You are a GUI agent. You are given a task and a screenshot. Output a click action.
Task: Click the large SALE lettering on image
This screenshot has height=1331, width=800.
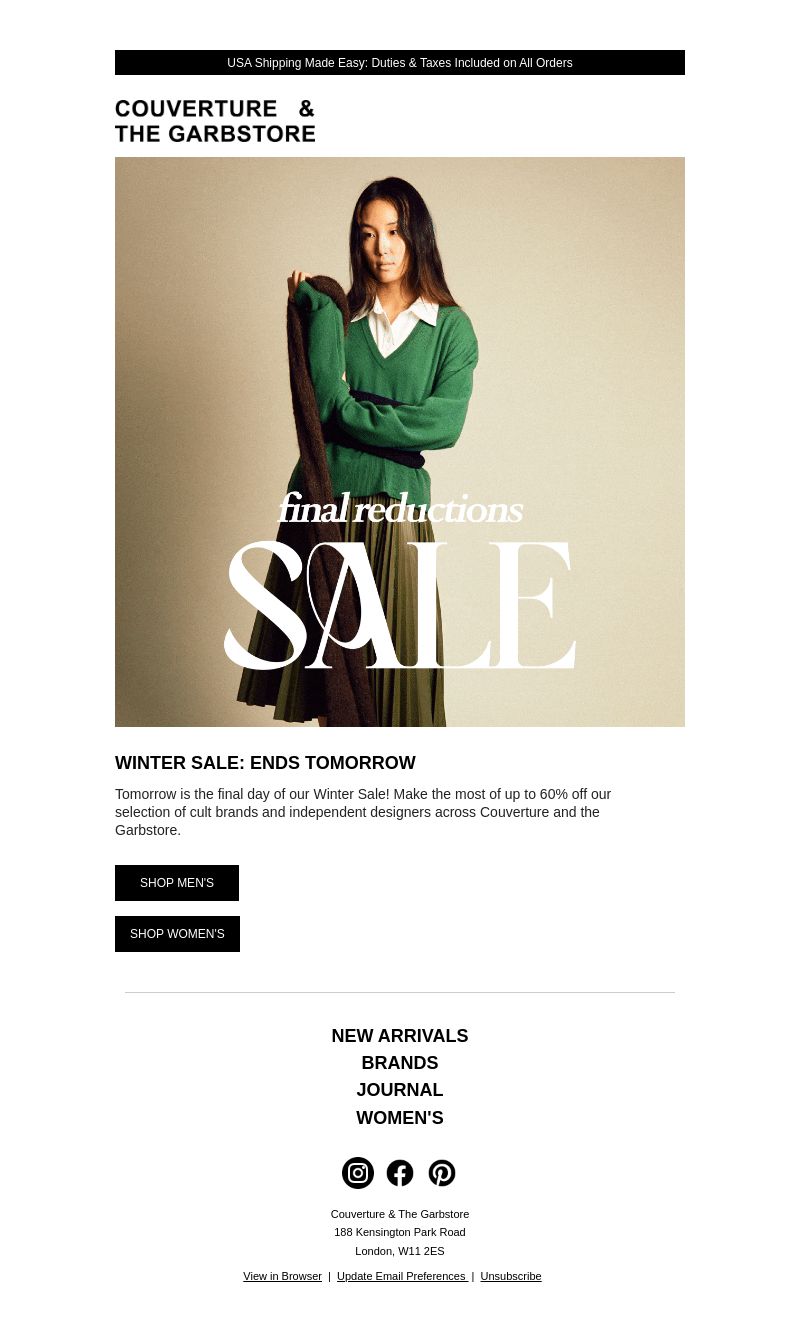point(400,605)
